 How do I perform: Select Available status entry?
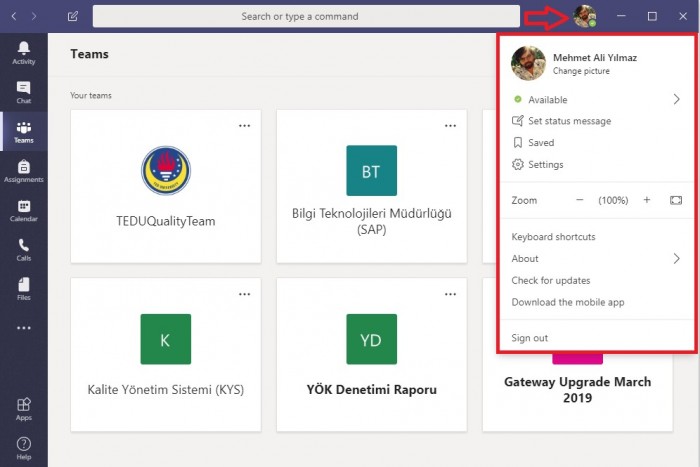click(597, 99)
